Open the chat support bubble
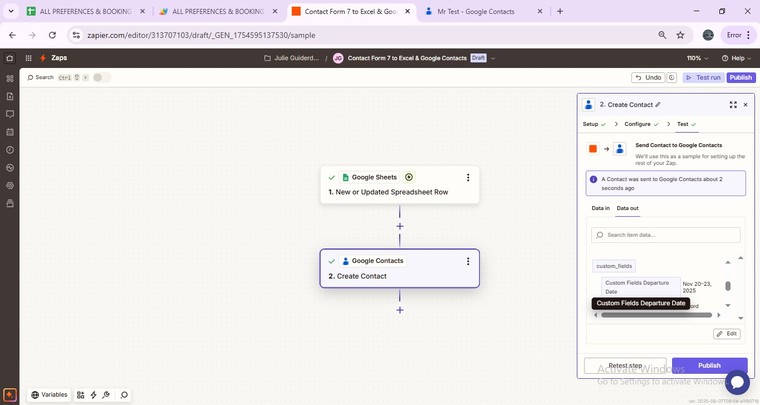760x405 pixels. point(737,382)
